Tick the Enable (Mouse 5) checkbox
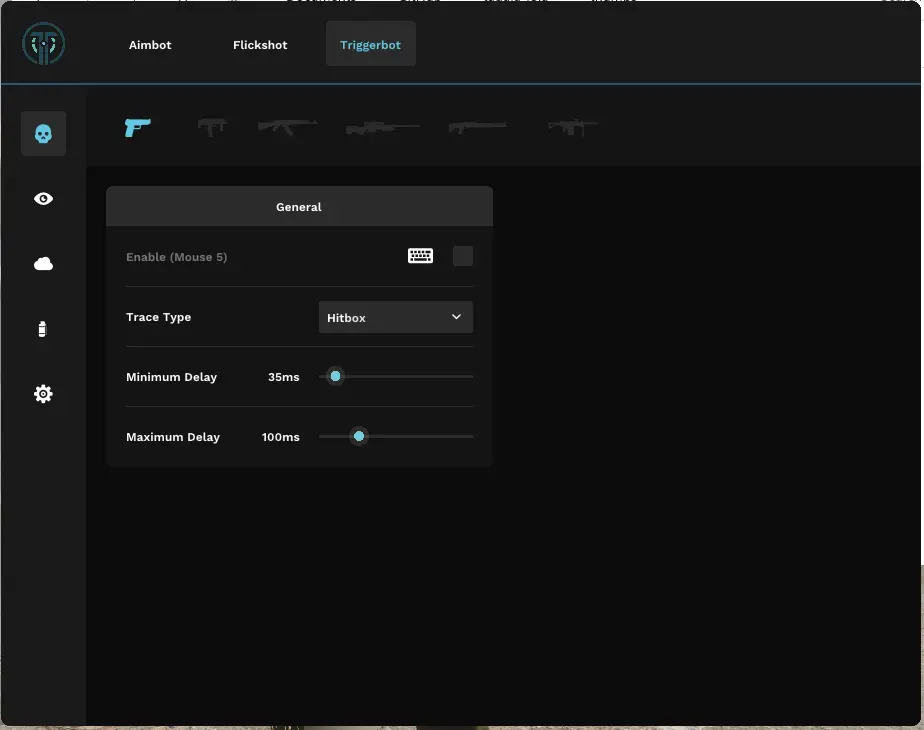This screenshot has height=730, width=924. [x=463, y=256]
